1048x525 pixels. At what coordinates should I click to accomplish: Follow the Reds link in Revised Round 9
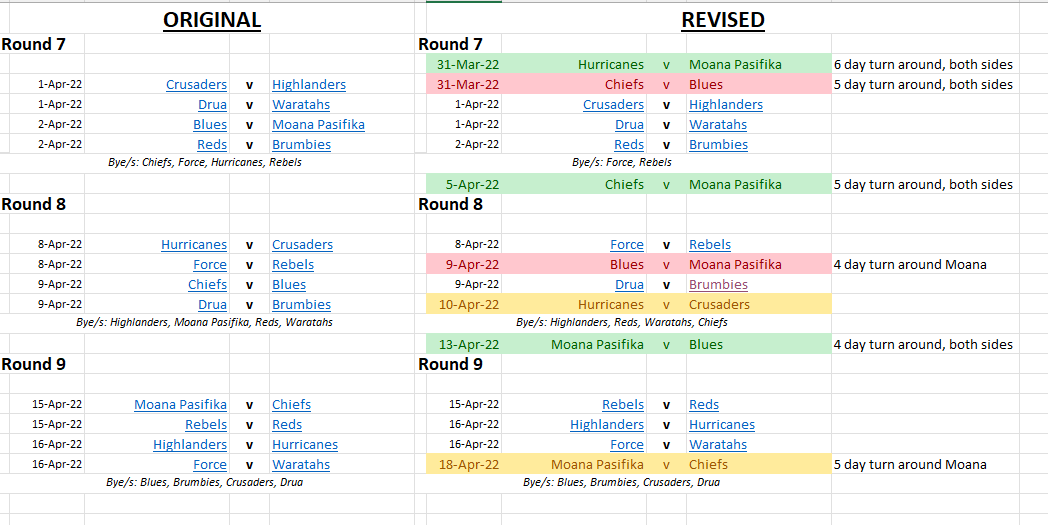point(704,405)
